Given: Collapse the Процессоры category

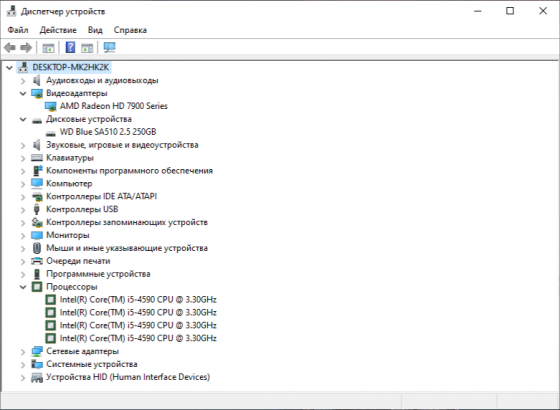Looking at the screenshot, I should pyautogui.click(x=23, y=287).
